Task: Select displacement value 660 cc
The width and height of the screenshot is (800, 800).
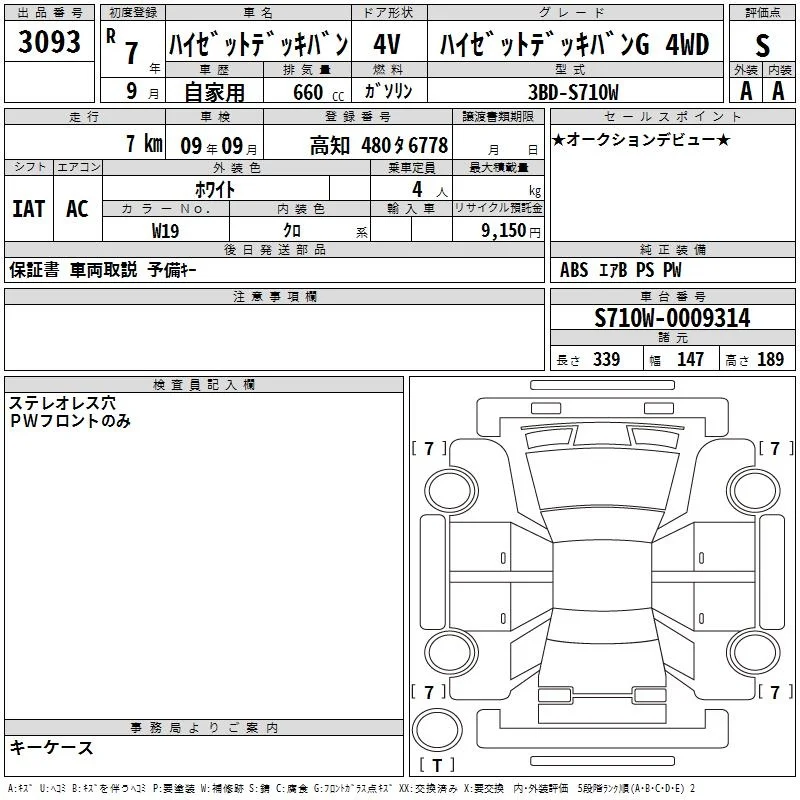Action: click(x=318, y=92)
